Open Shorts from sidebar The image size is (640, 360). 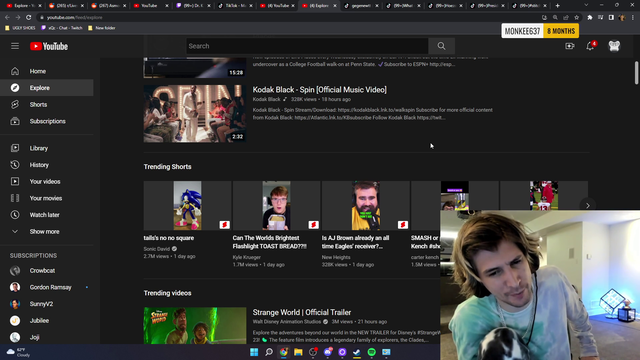pos(47,104)
